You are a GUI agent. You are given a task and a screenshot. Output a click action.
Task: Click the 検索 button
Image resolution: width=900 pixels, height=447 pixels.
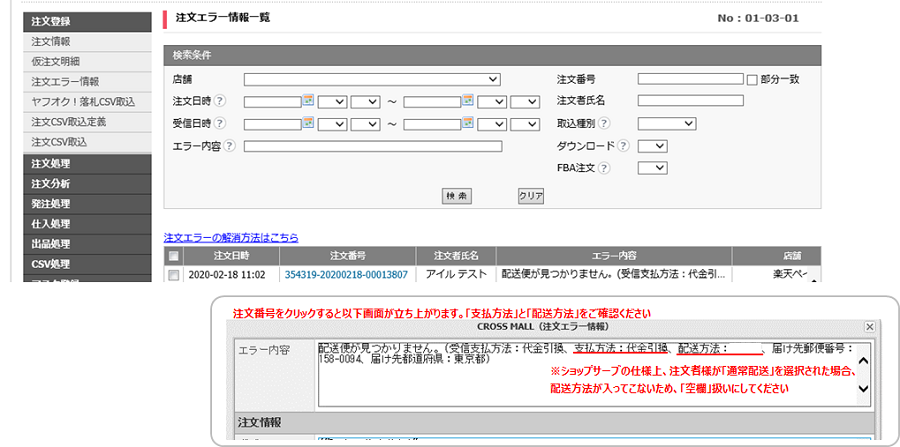tap(456, 196)
